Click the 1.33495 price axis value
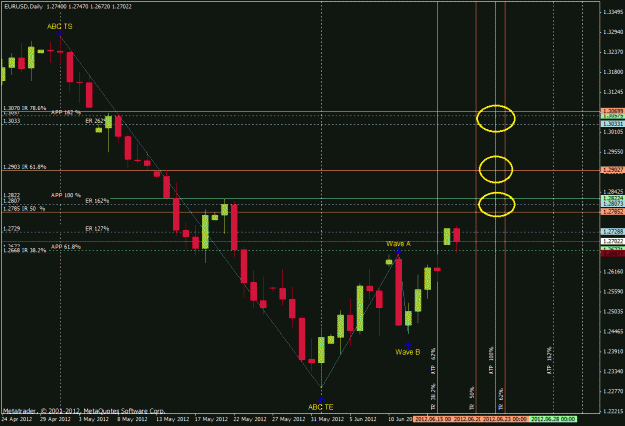This screenshot has width=625, height=426. (613, 12)
